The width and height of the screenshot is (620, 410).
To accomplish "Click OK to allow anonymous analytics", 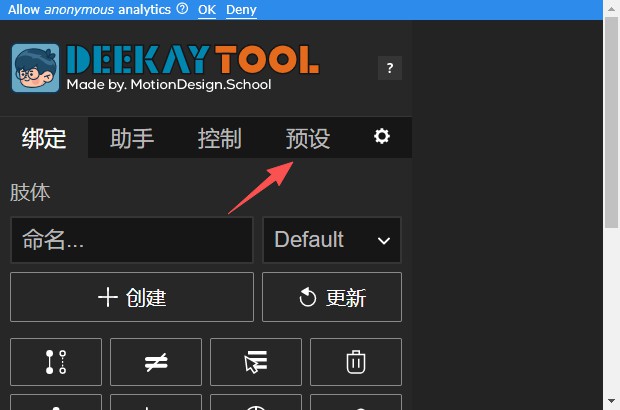I will tap(207, 9).
